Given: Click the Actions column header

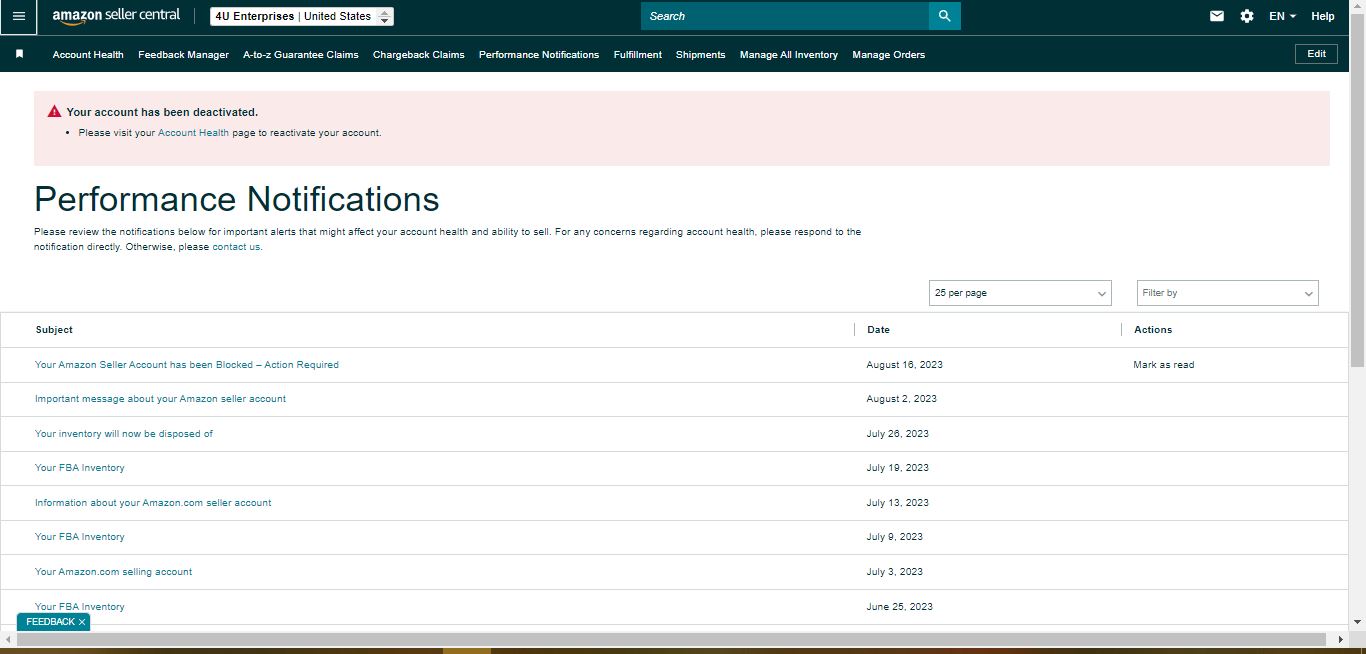Looking at the screenshot, I should click(1153, 329).
